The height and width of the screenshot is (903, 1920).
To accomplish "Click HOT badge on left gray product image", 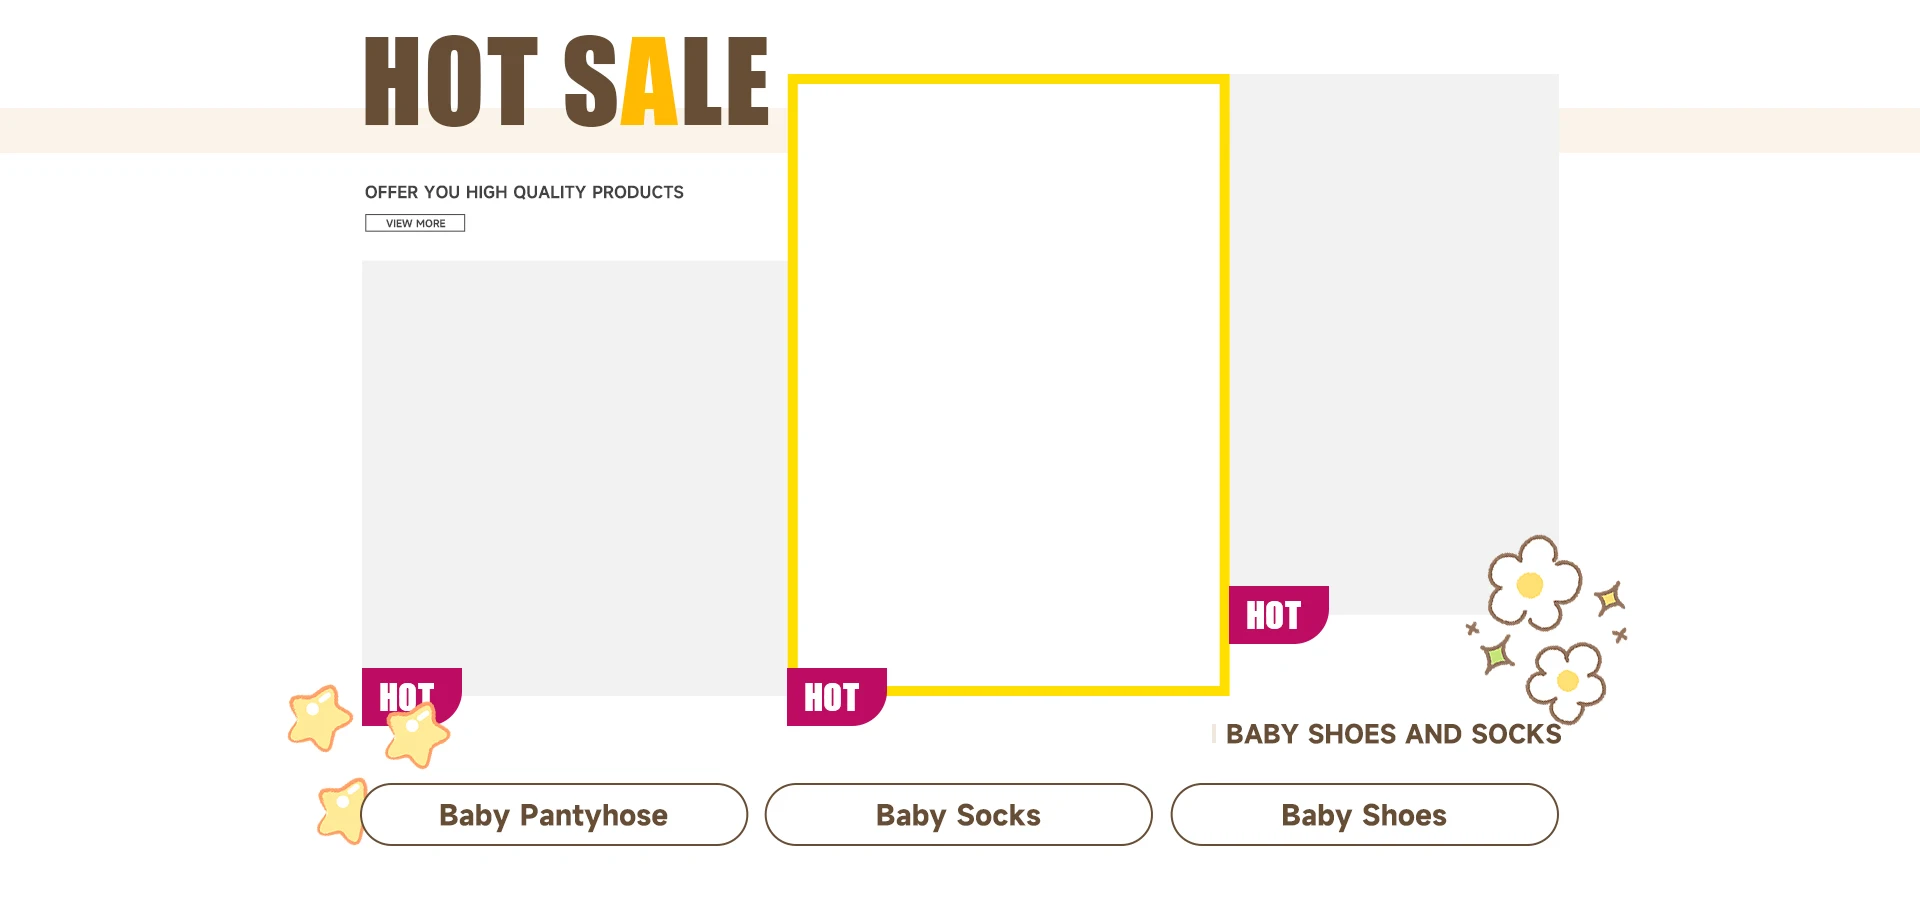I will point(411,696).
